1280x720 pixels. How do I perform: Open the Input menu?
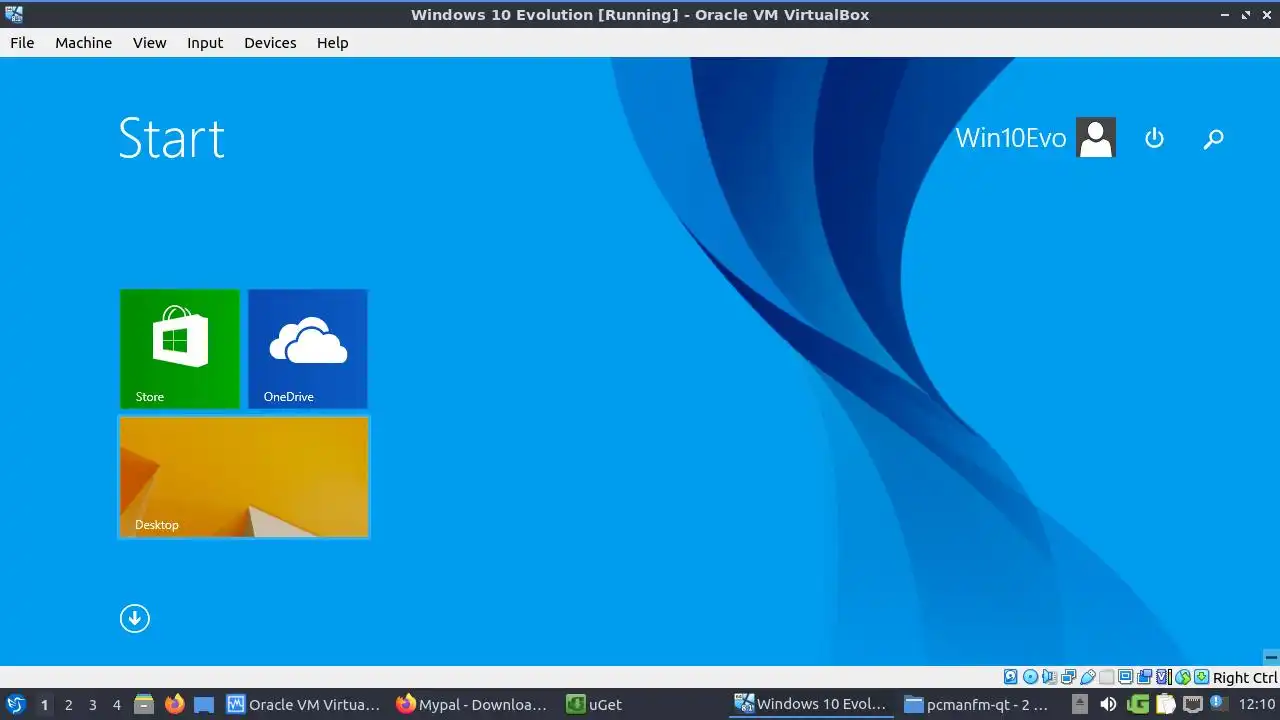(x=205, y=43)
